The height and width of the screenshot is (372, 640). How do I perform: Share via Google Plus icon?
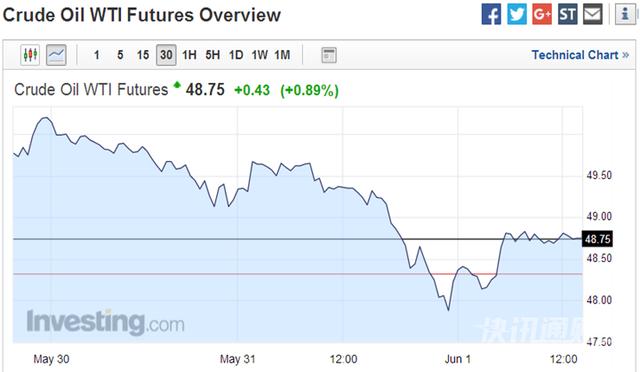pyautogui.click(x=542, y=14)
